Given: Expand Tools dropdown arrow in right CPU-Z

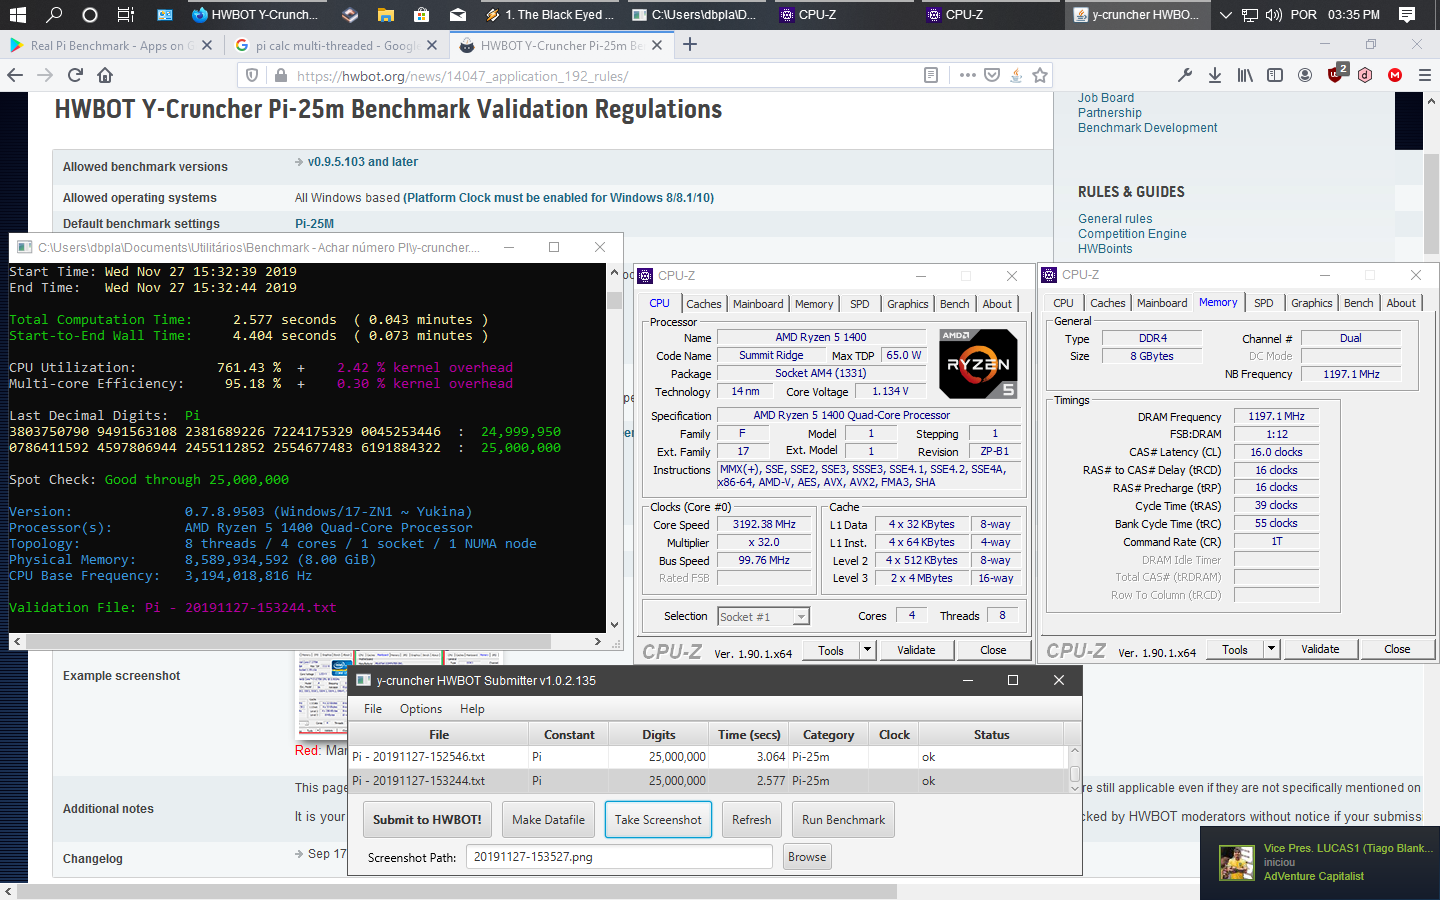Looking at the screenshot, I should pos(1271,649).
